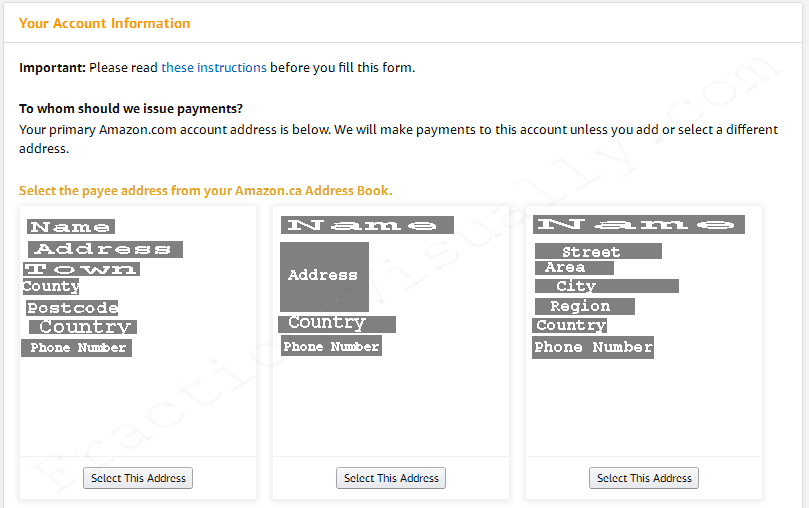This screenshot has height=508, width=809.
Task: Select This Address for first card
Action: [138, 478]
